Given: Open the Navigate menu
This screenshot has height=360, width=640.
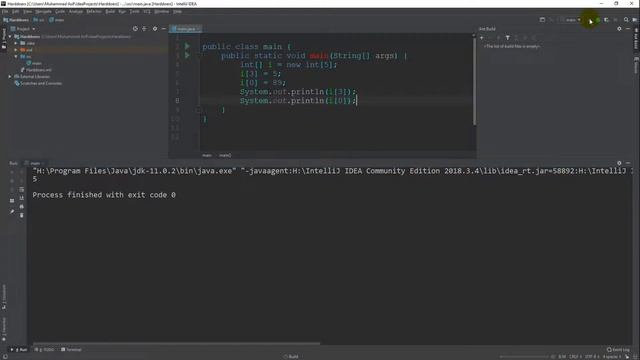Looking at the screenshot, I should [43, 11].
